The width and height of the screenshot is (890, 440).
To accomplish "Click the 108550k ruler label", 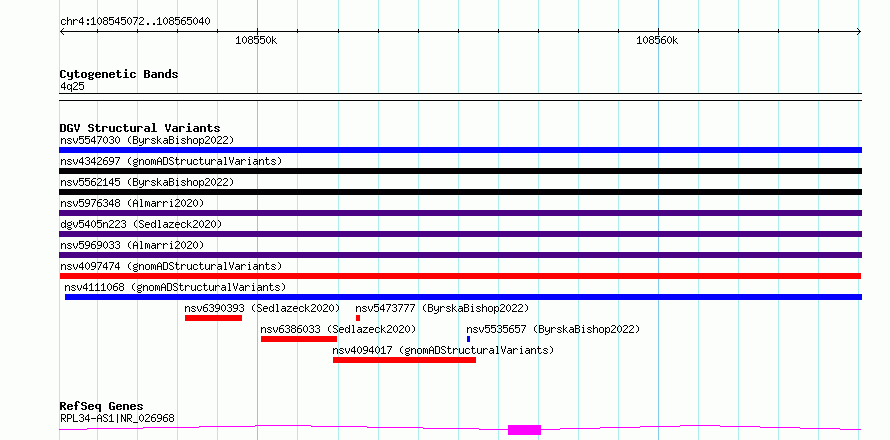I will click(x=256, y=40).
